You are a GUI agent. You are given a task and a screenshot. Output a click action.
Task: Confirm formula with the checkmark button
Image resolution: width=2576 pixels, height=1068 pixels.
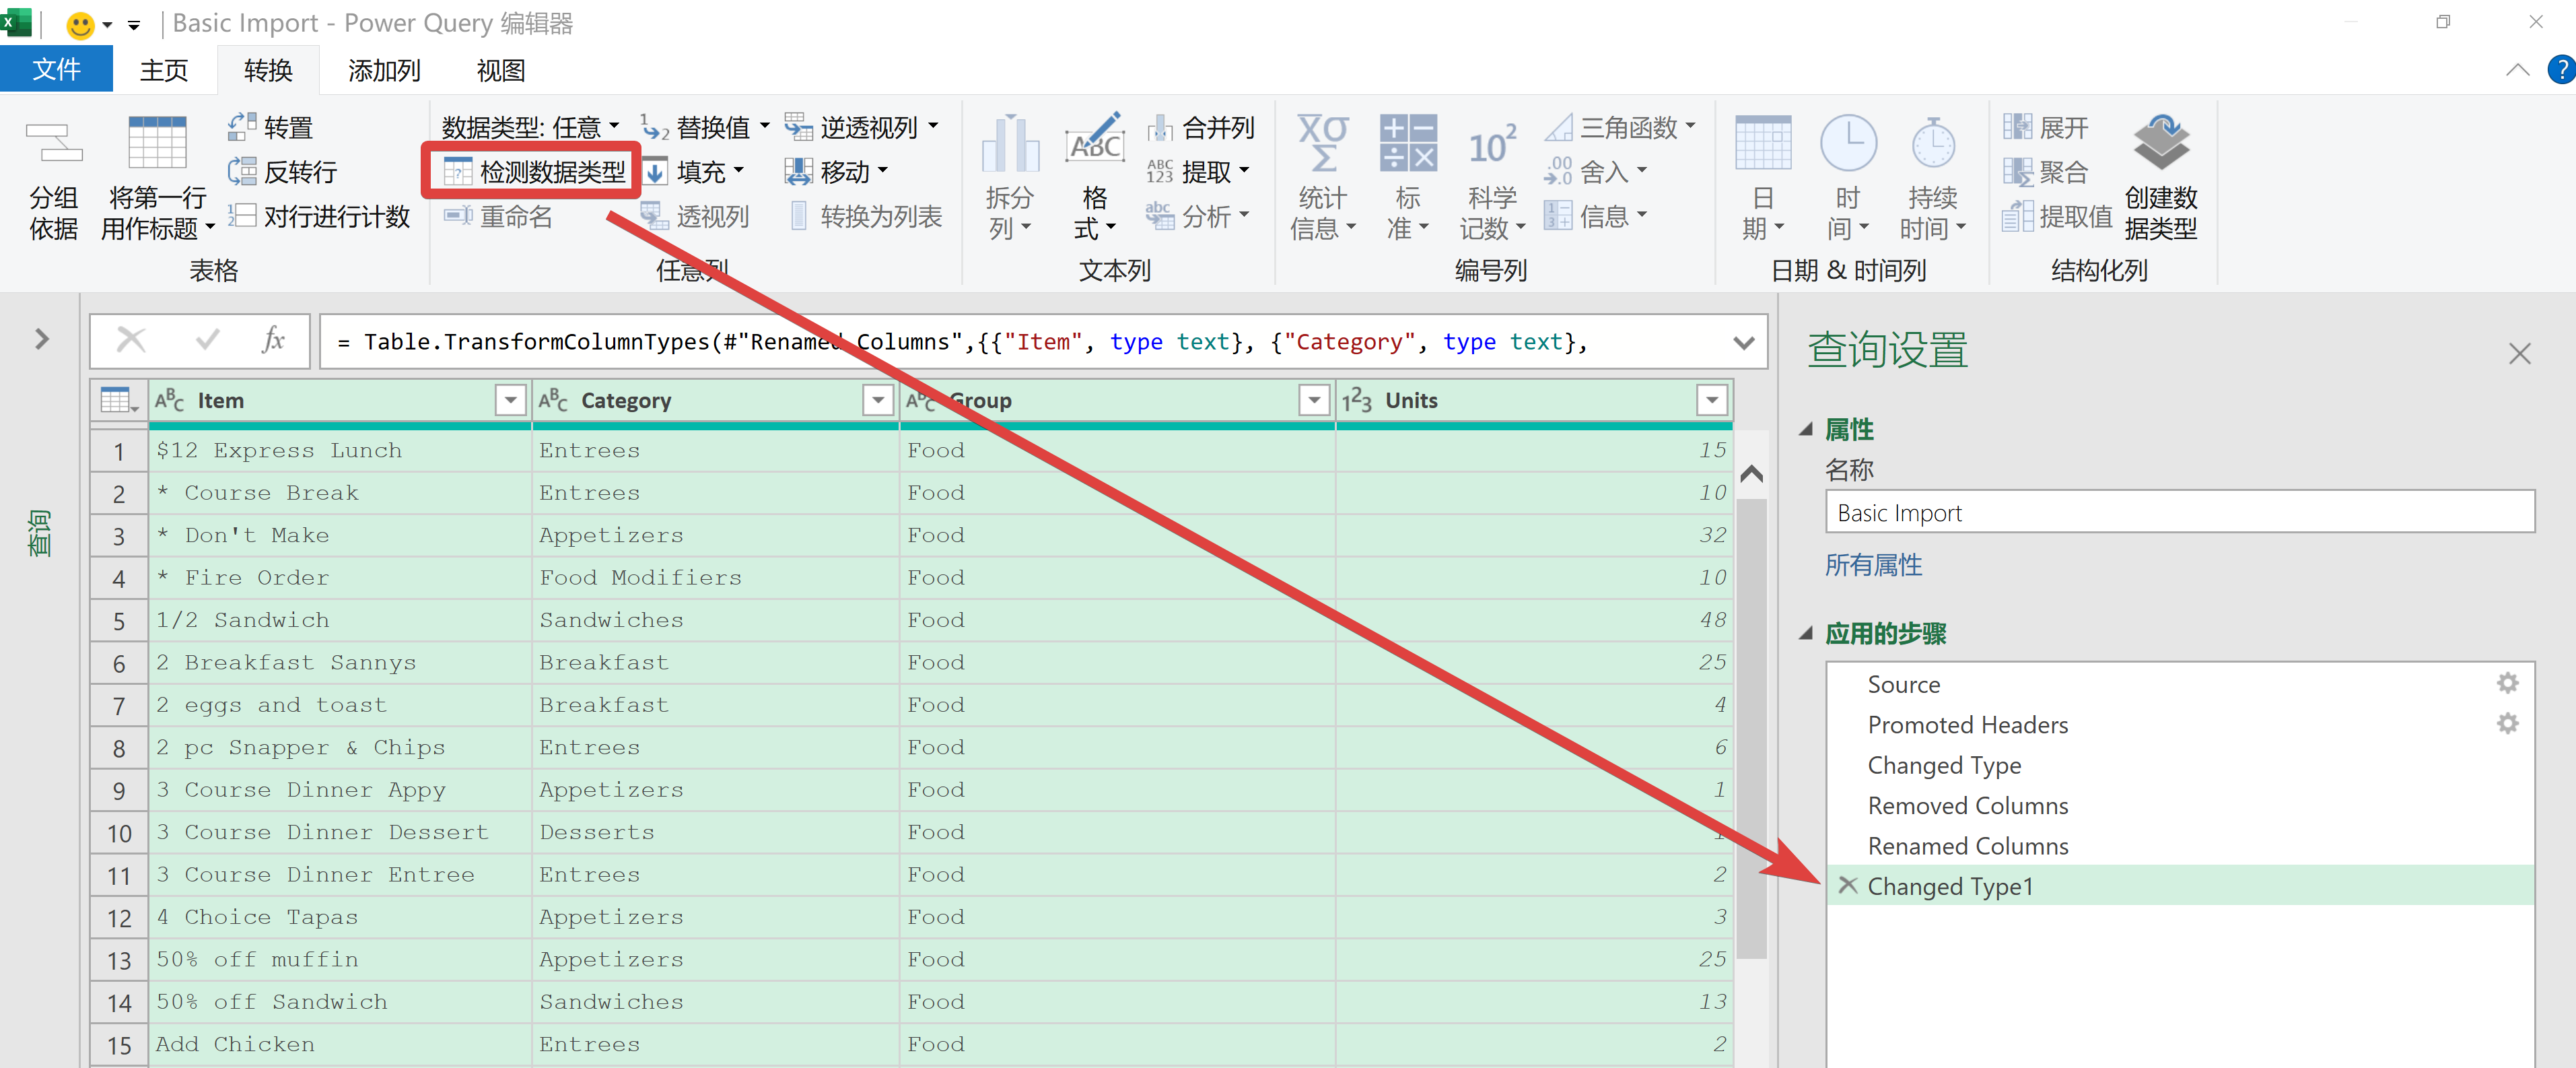(207, 341)
